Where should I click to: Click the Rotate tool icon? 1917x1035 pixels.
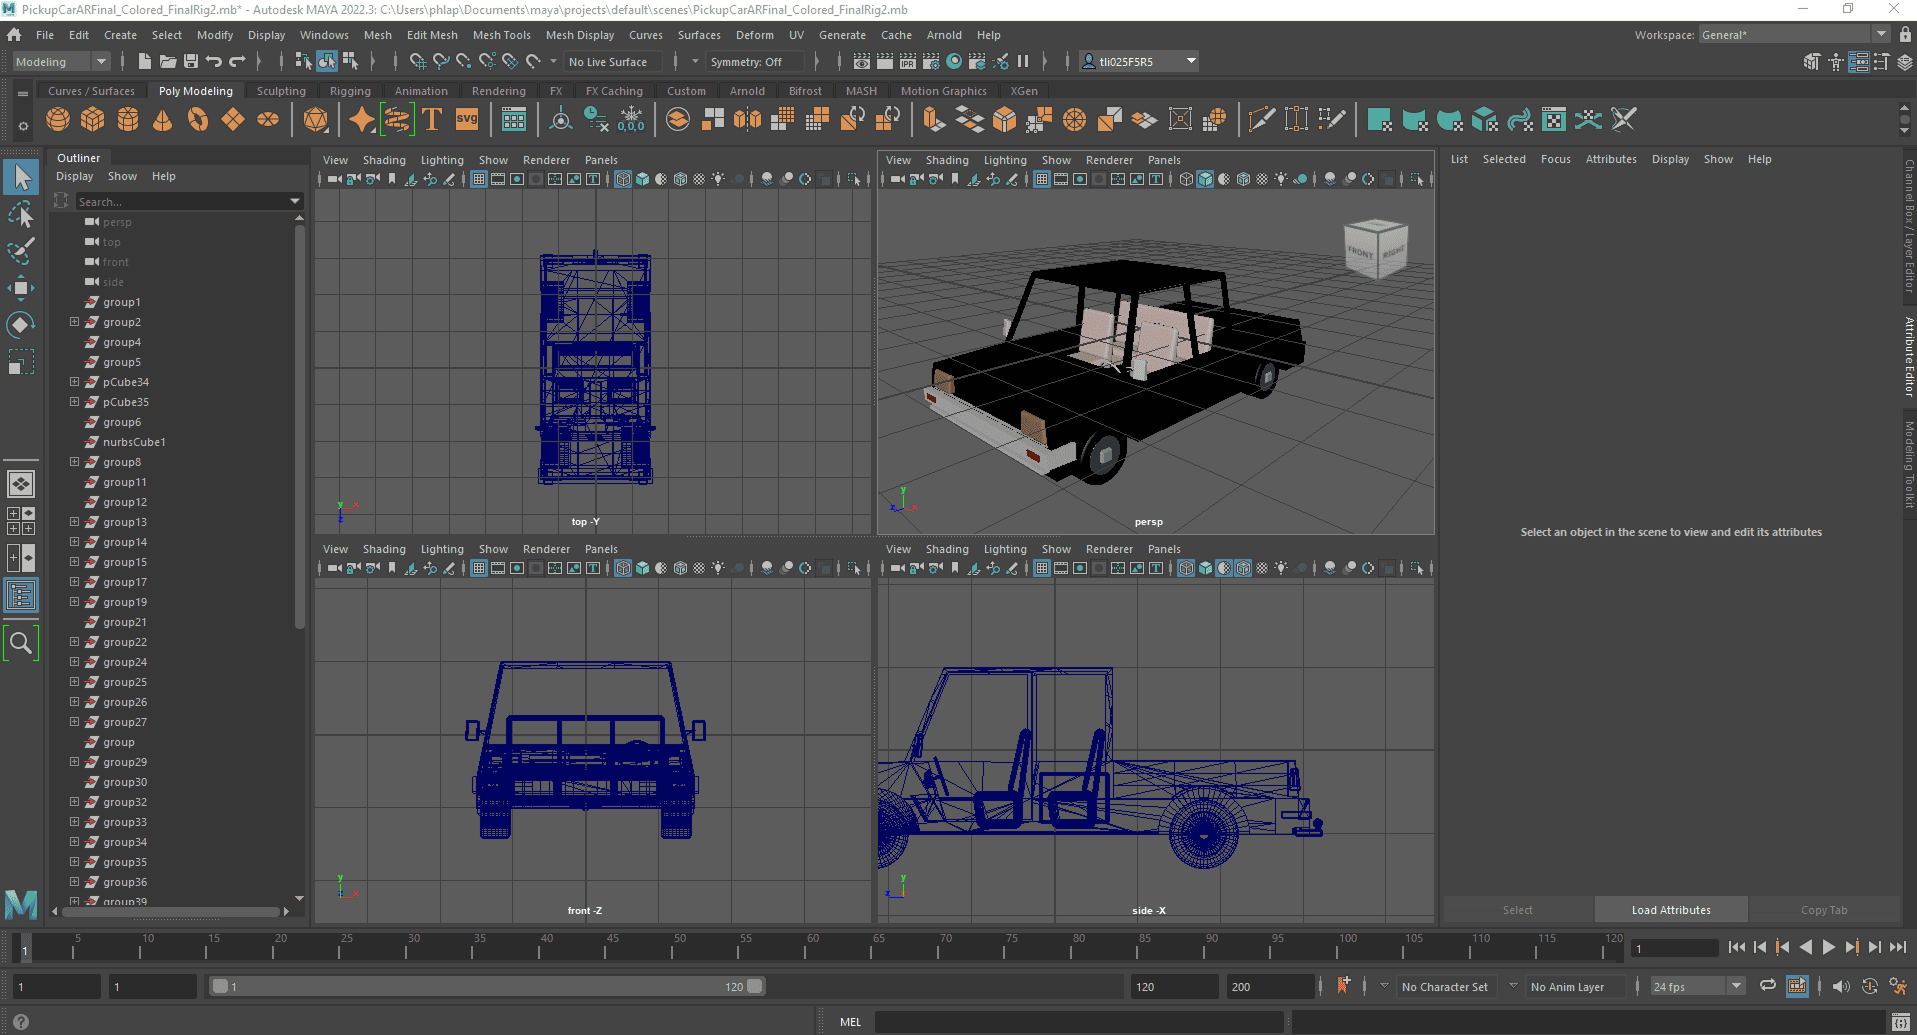(20, 325)
